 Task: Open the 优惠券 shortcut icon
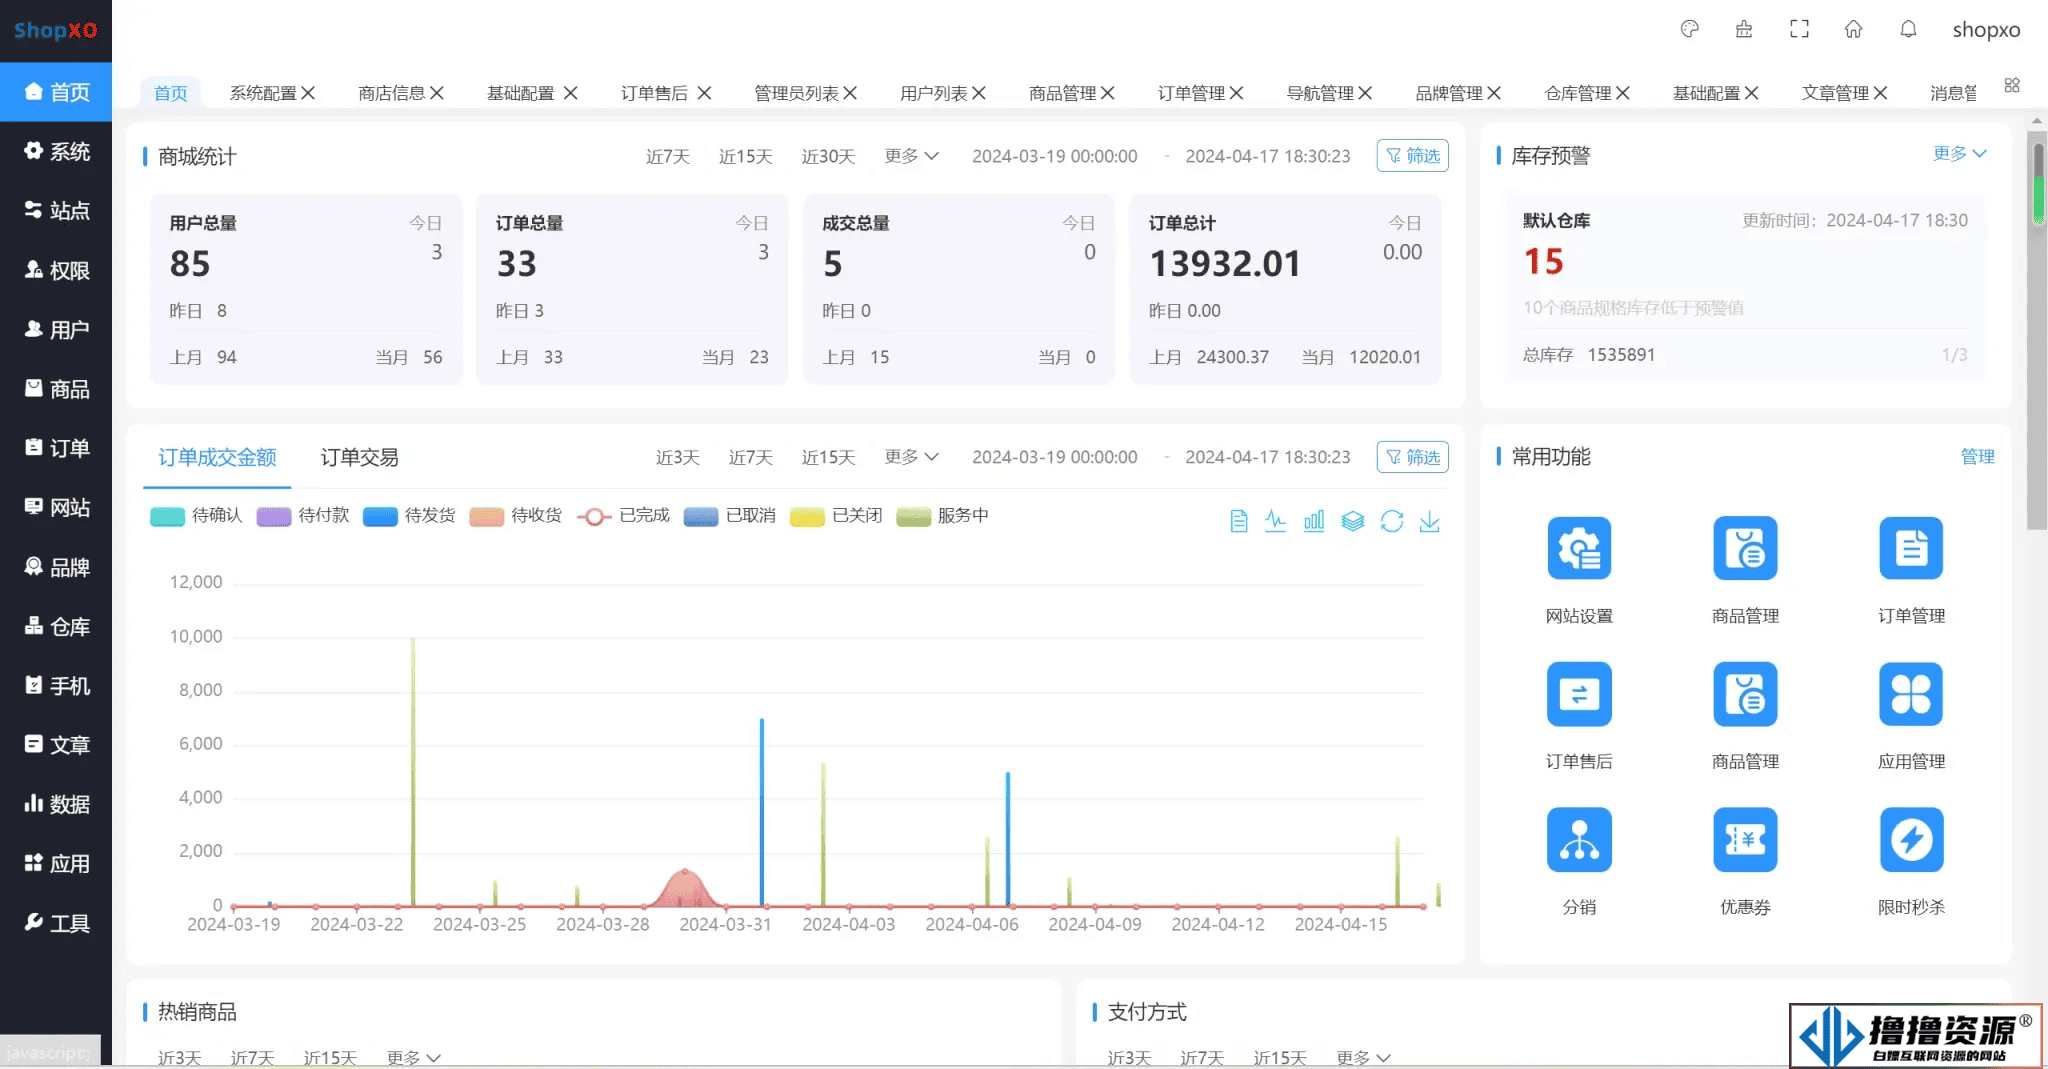coord(1745,839)
